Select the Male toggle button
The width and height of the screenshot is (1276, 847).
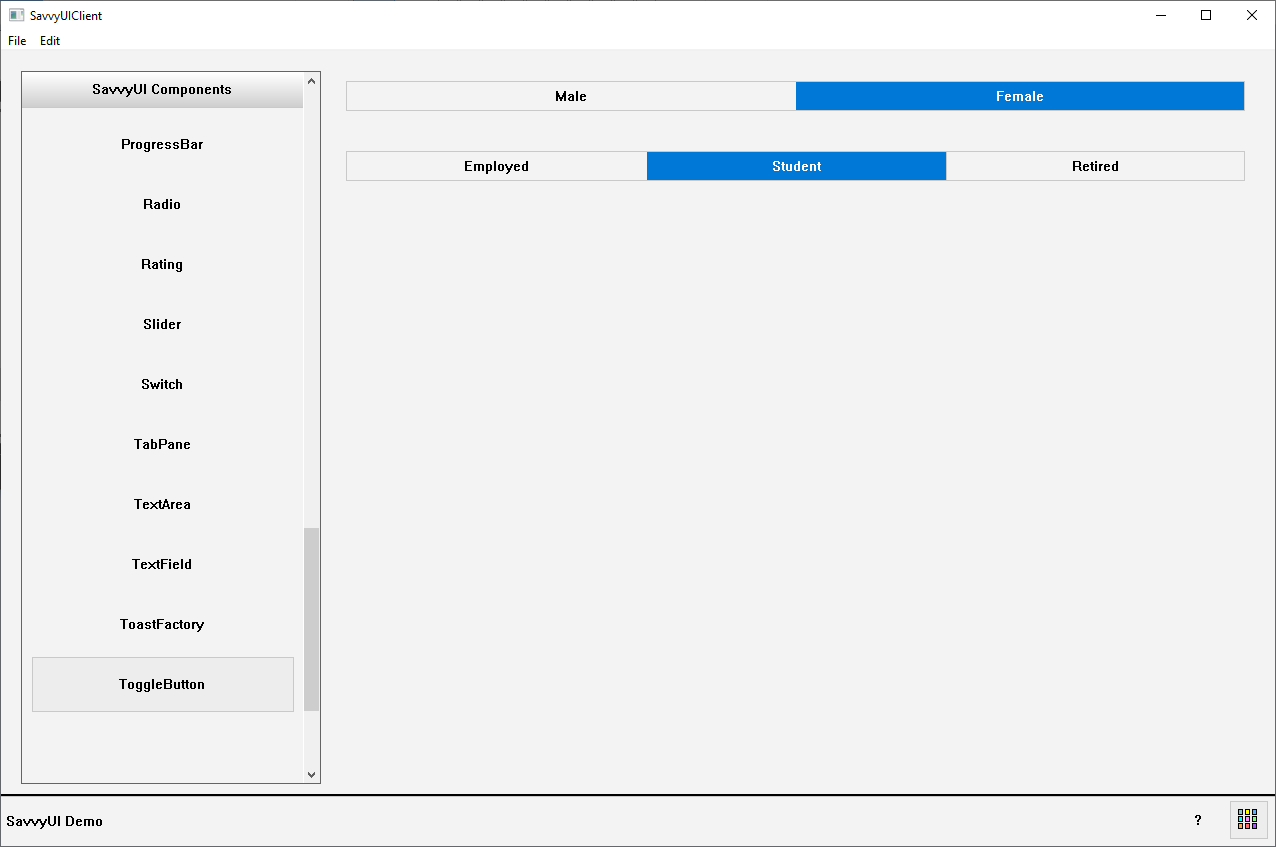[x=571, y=96]
